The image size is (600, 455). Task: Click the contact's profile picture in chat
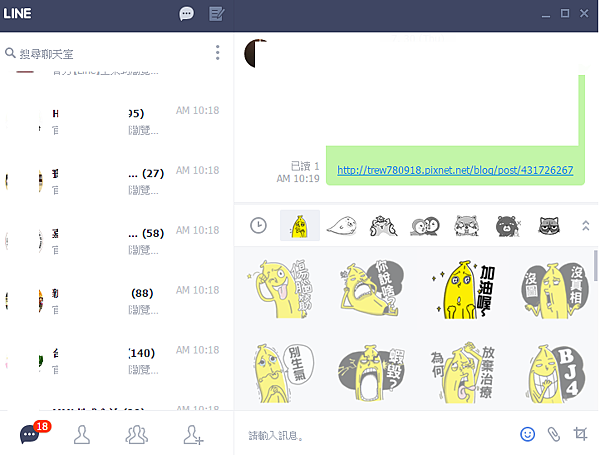coord(256,53)
